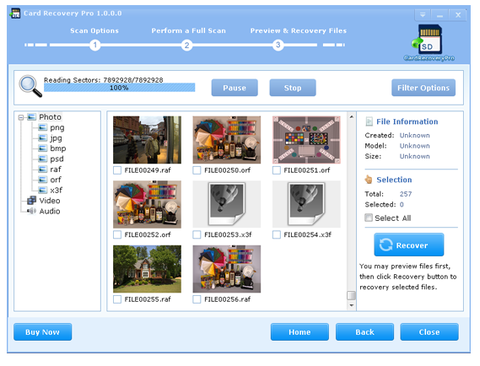Open Filter Options
The width and height of the screenshot is (480, 366).
point(423,88)
